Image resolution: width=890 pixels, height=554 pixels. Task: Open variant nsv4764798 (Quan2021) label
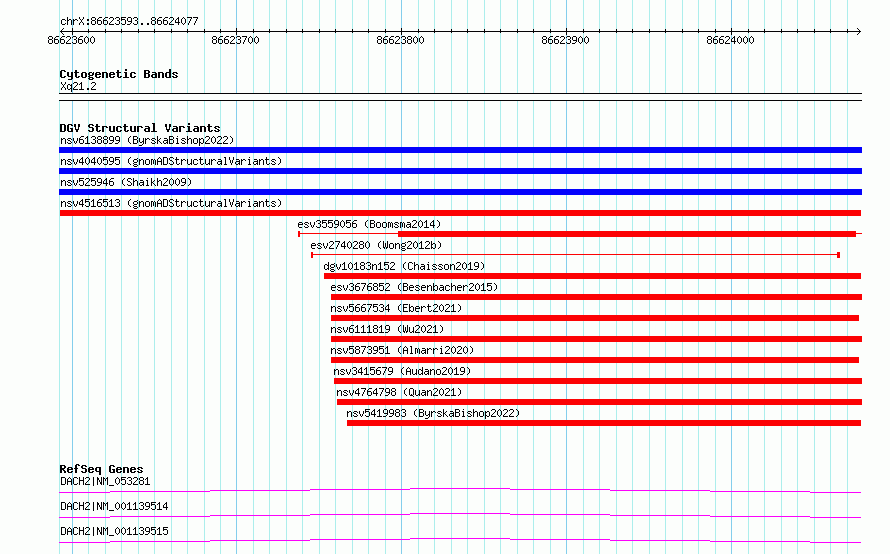(x=399, y=392)
